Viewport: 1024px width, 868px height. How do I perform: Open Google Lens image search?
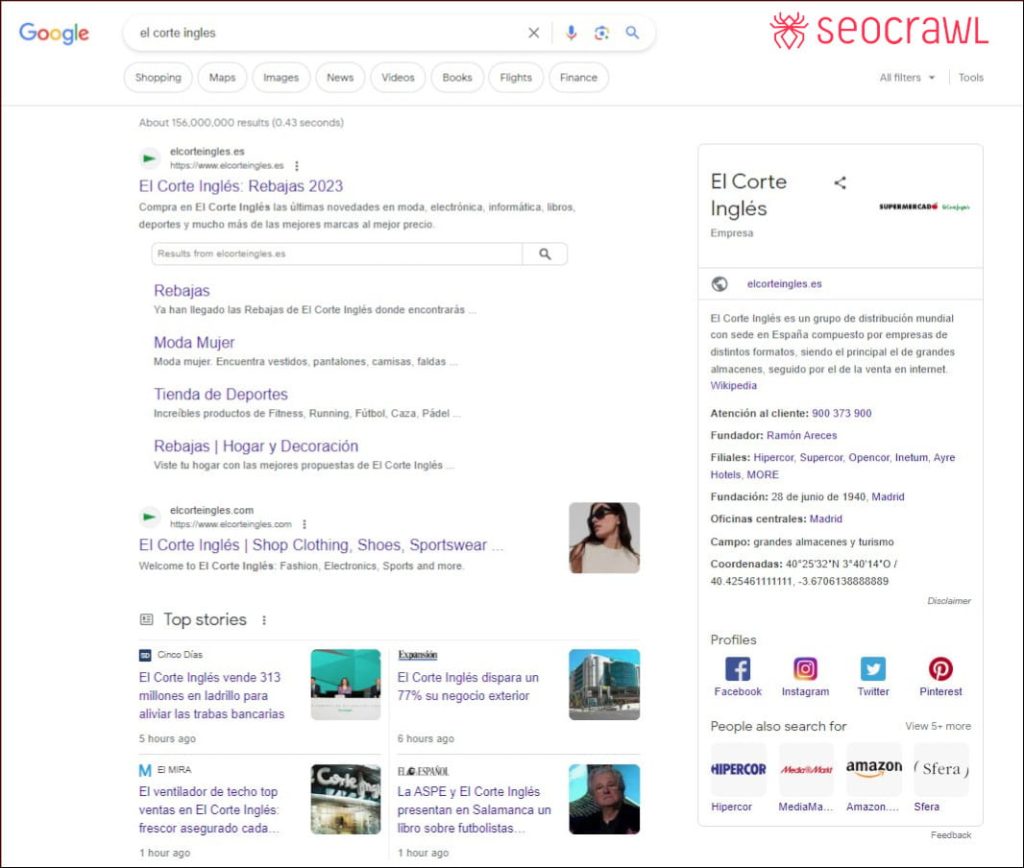[601, 33]
